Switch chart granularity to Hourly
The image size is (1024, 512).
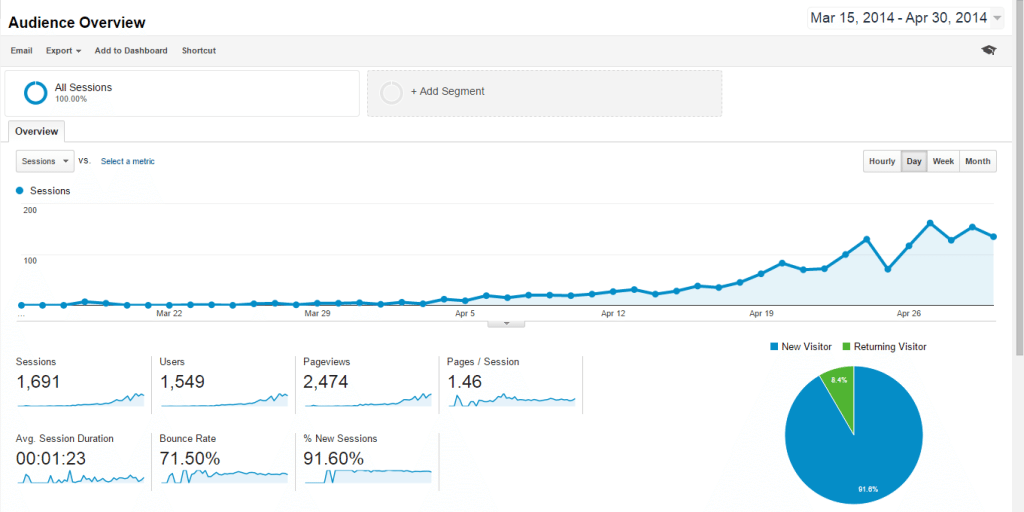(882, 161)
